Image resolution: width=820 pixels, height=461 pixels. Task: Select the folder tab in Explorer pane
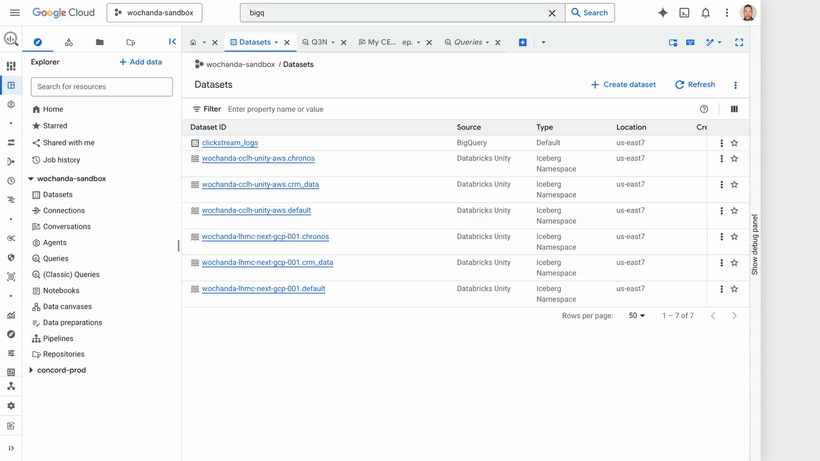99,42
